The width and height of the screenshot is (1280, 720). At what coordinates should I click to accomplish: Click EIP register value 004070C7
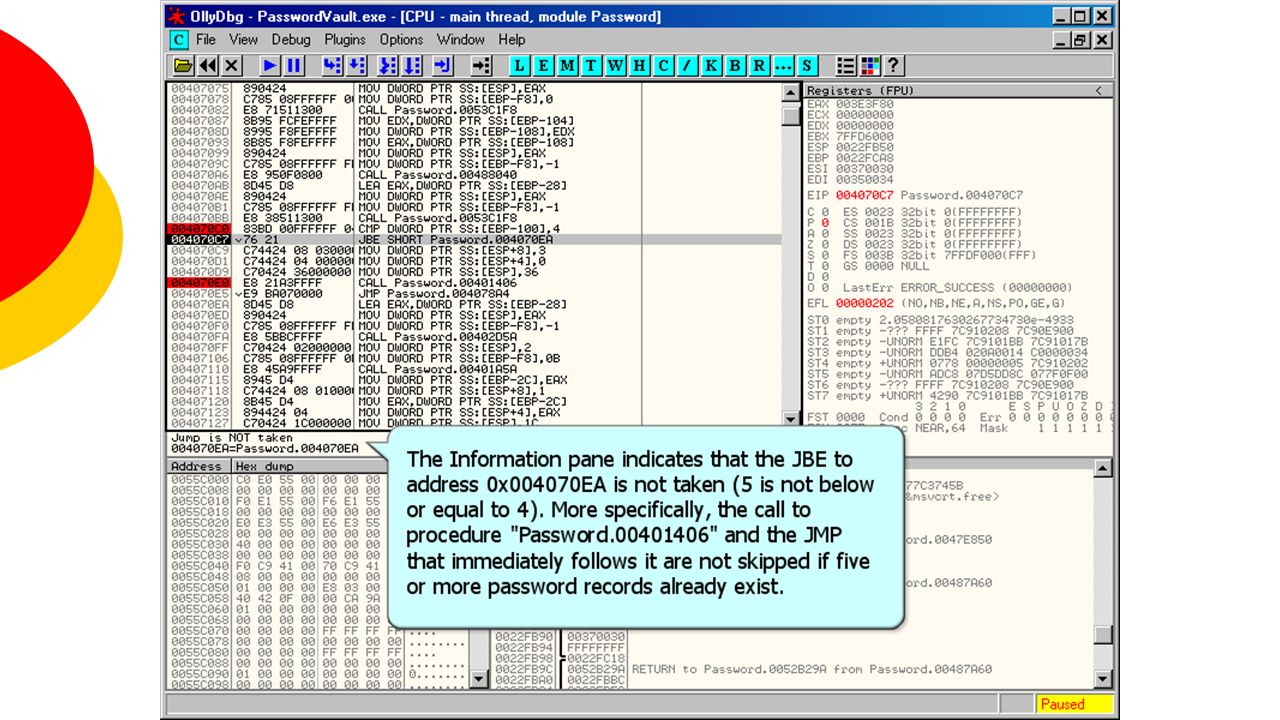(x=864, y=195)
